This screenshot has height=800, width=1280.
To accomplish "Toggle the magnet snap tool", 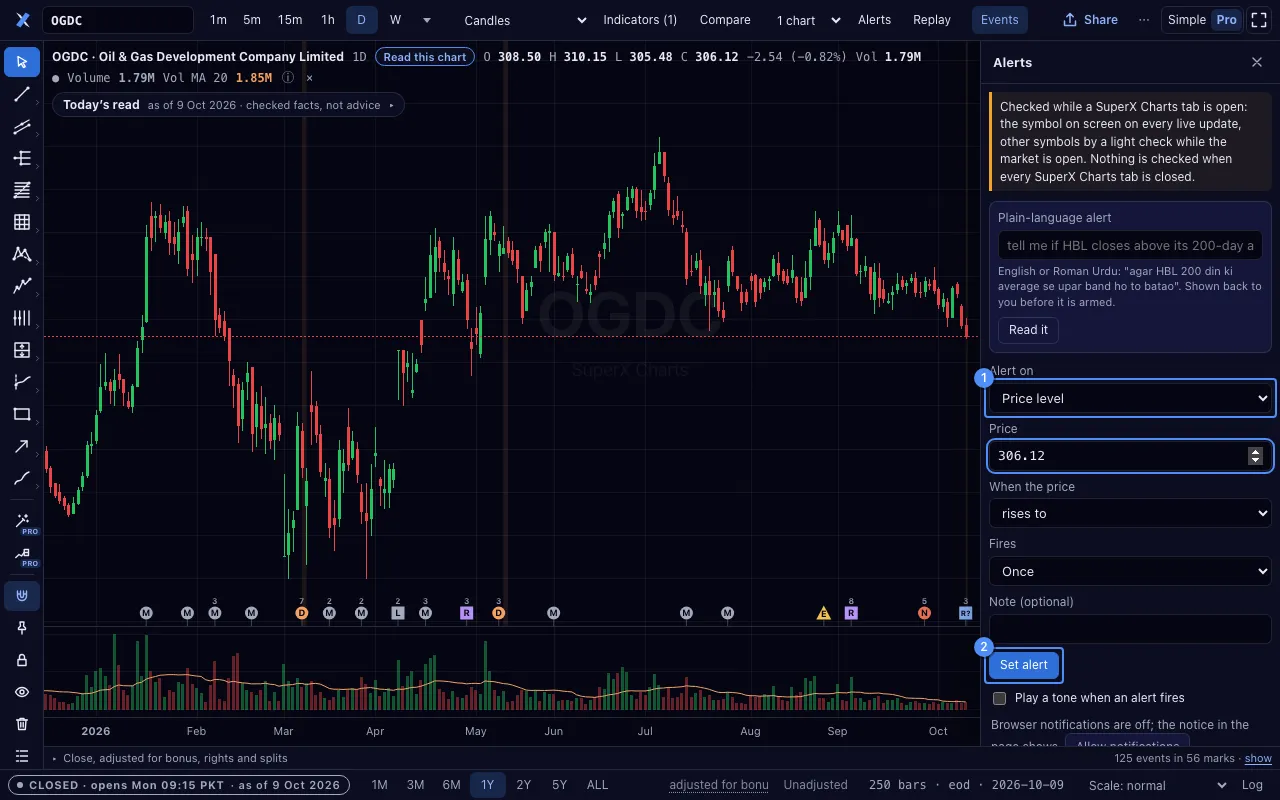I will pyautogui.click(x=22, y=597).
